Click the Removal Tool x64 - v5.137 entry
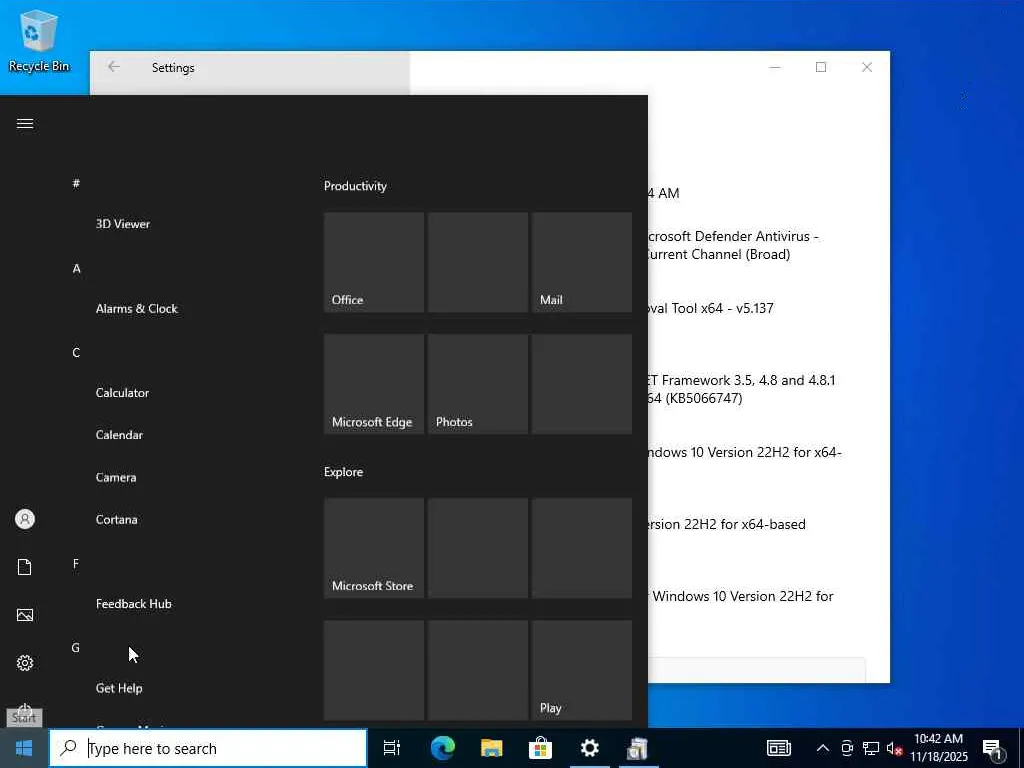1024x768 pixels. tap(711, 308)
